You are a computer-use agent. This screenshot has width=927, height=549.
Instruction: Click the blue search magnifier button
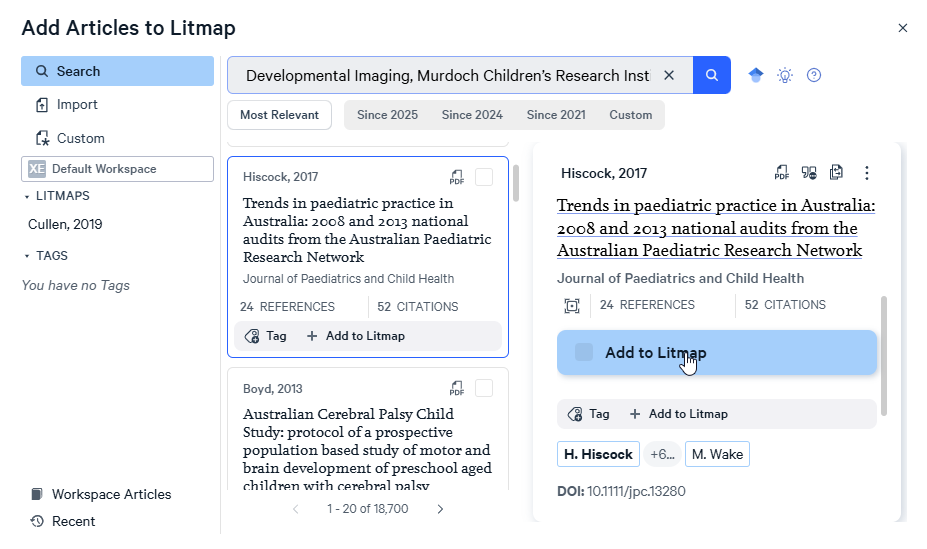(711, 75)
